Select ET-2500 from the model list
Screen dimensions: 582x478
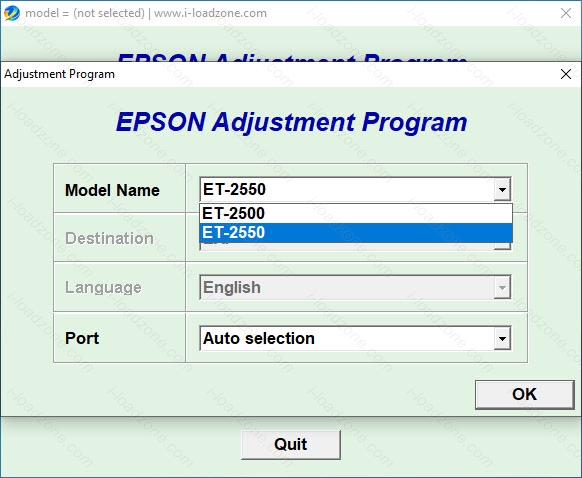pos(356,213)
